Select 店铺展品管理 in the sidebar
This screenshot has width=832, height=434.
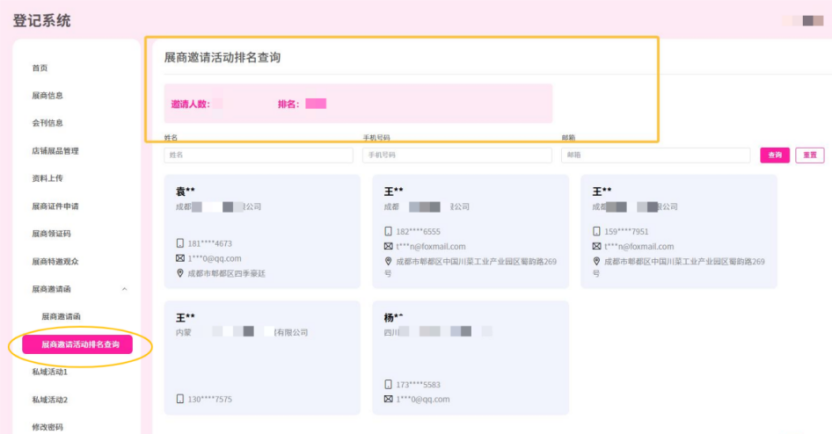(x=55, y=151)
